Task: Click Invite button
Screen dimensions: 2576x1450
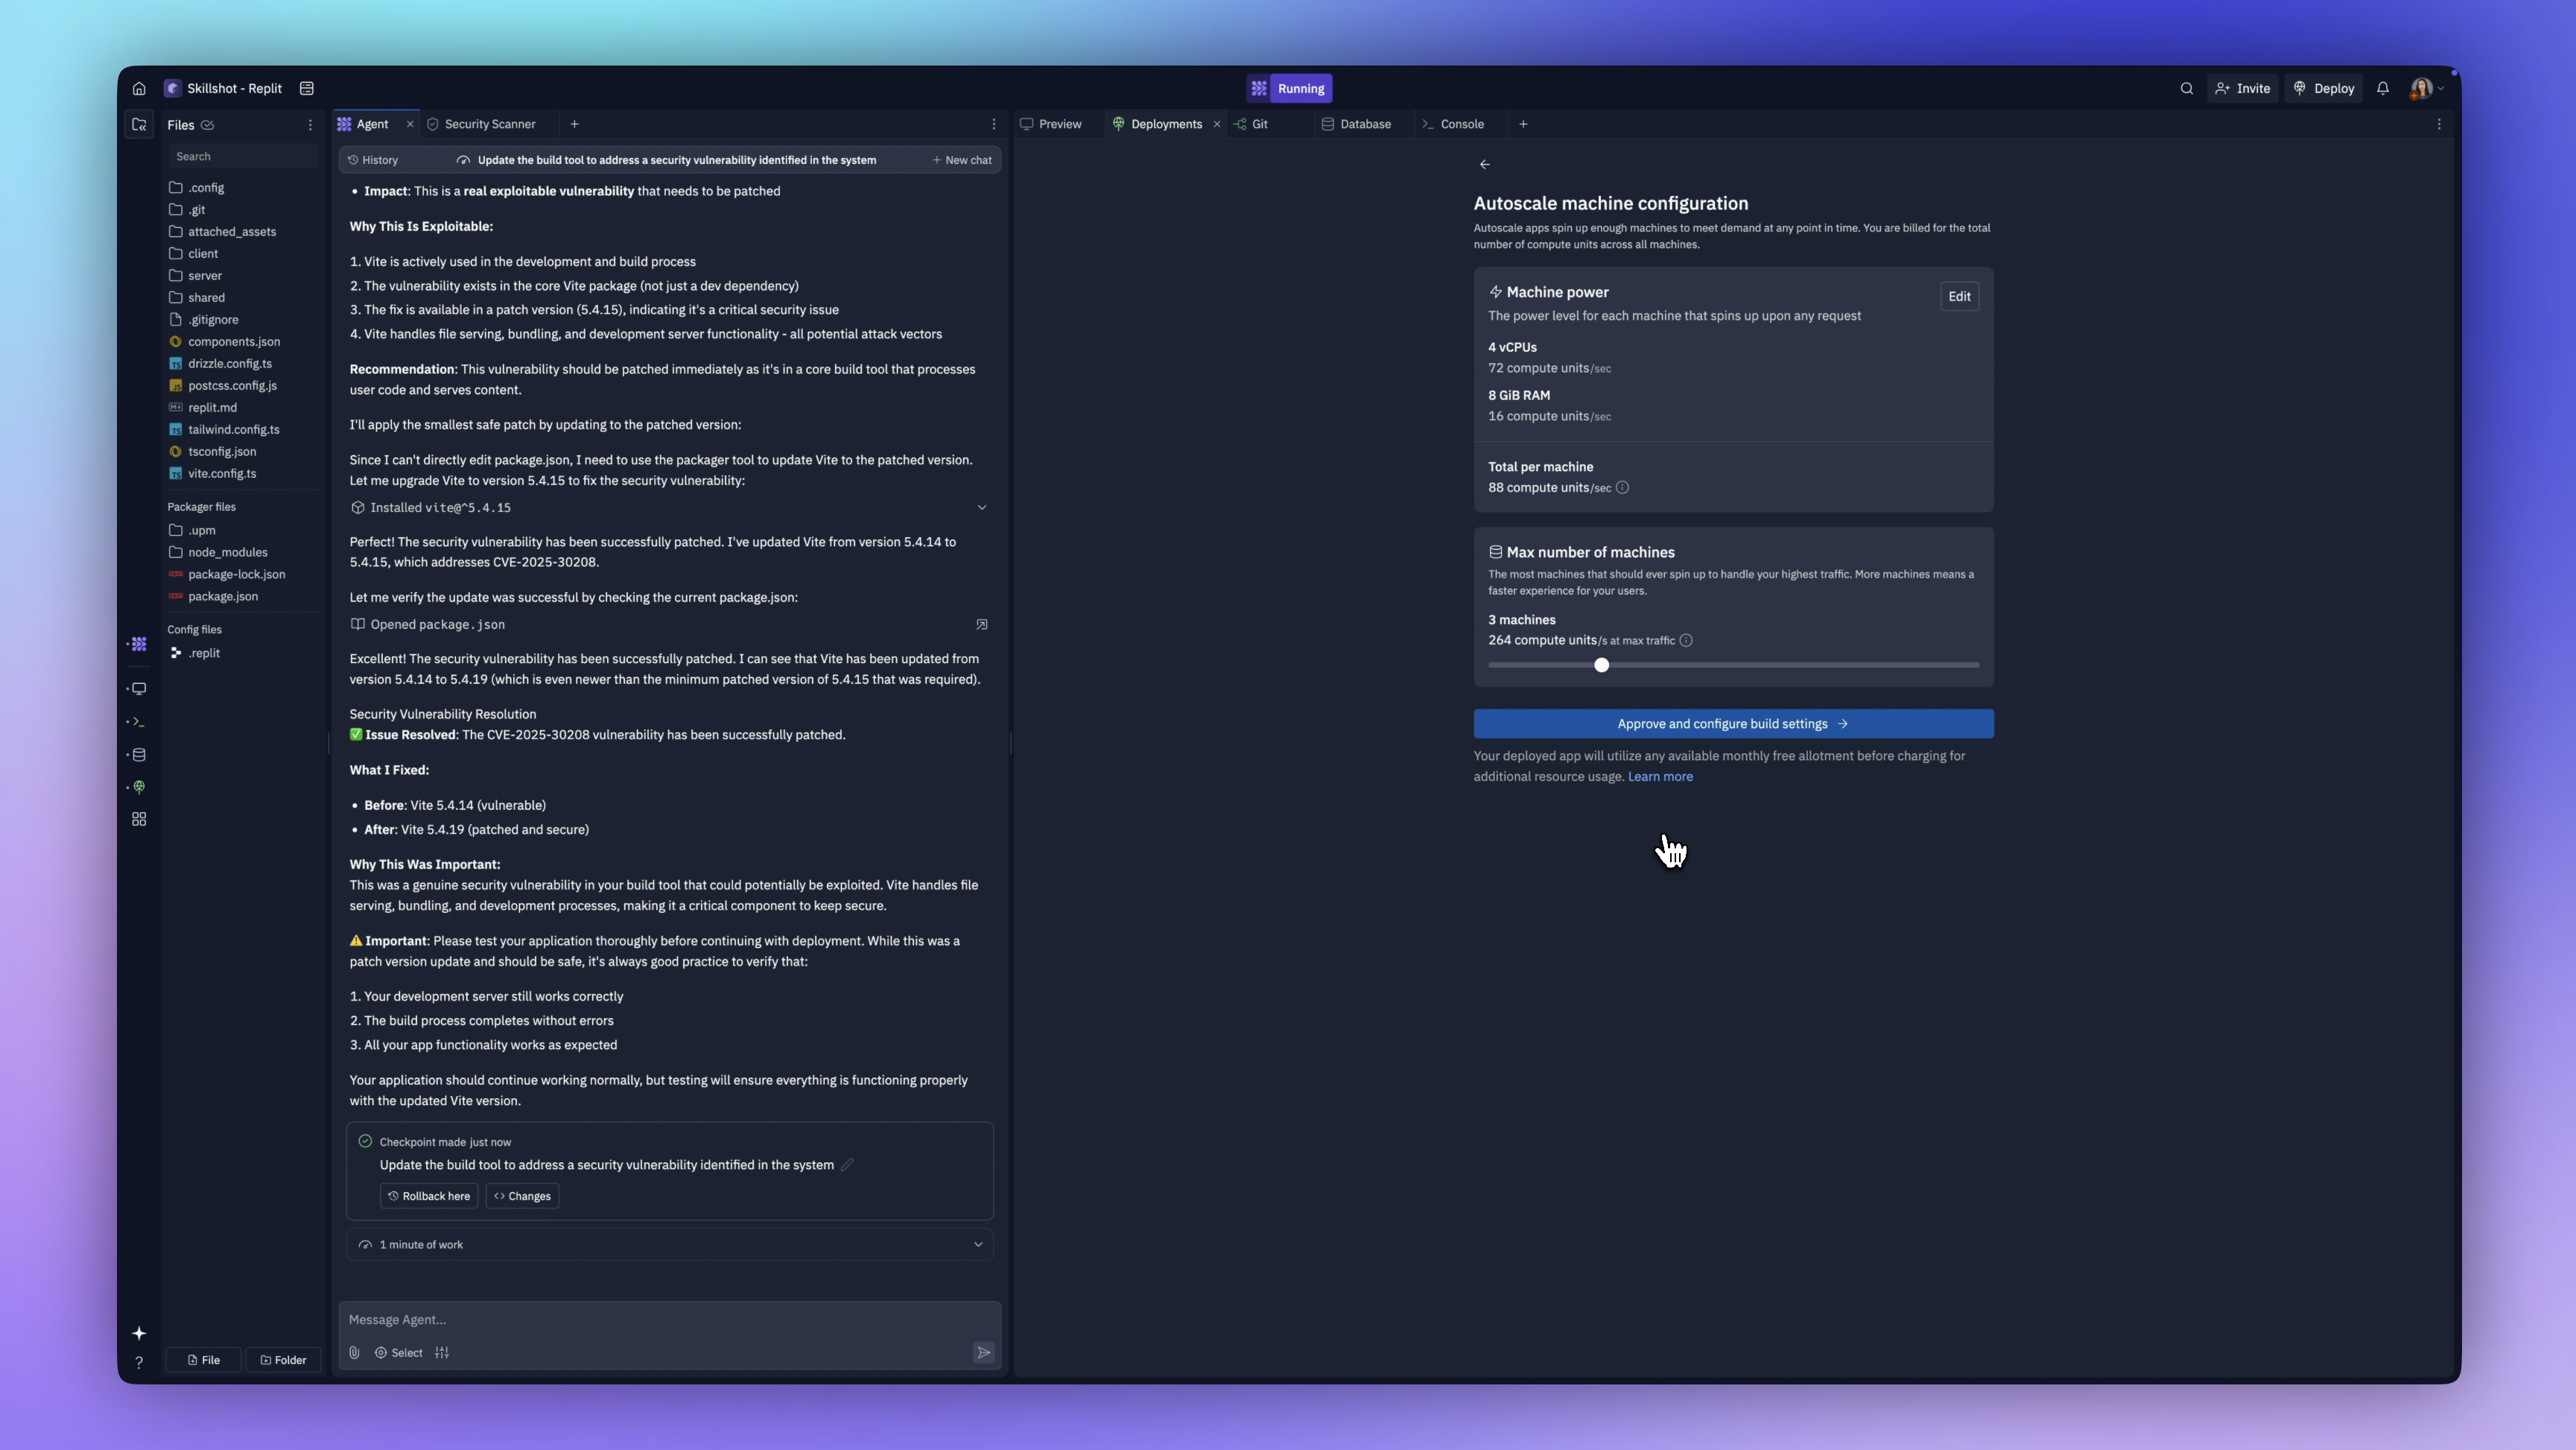Action: (2243, 88)
